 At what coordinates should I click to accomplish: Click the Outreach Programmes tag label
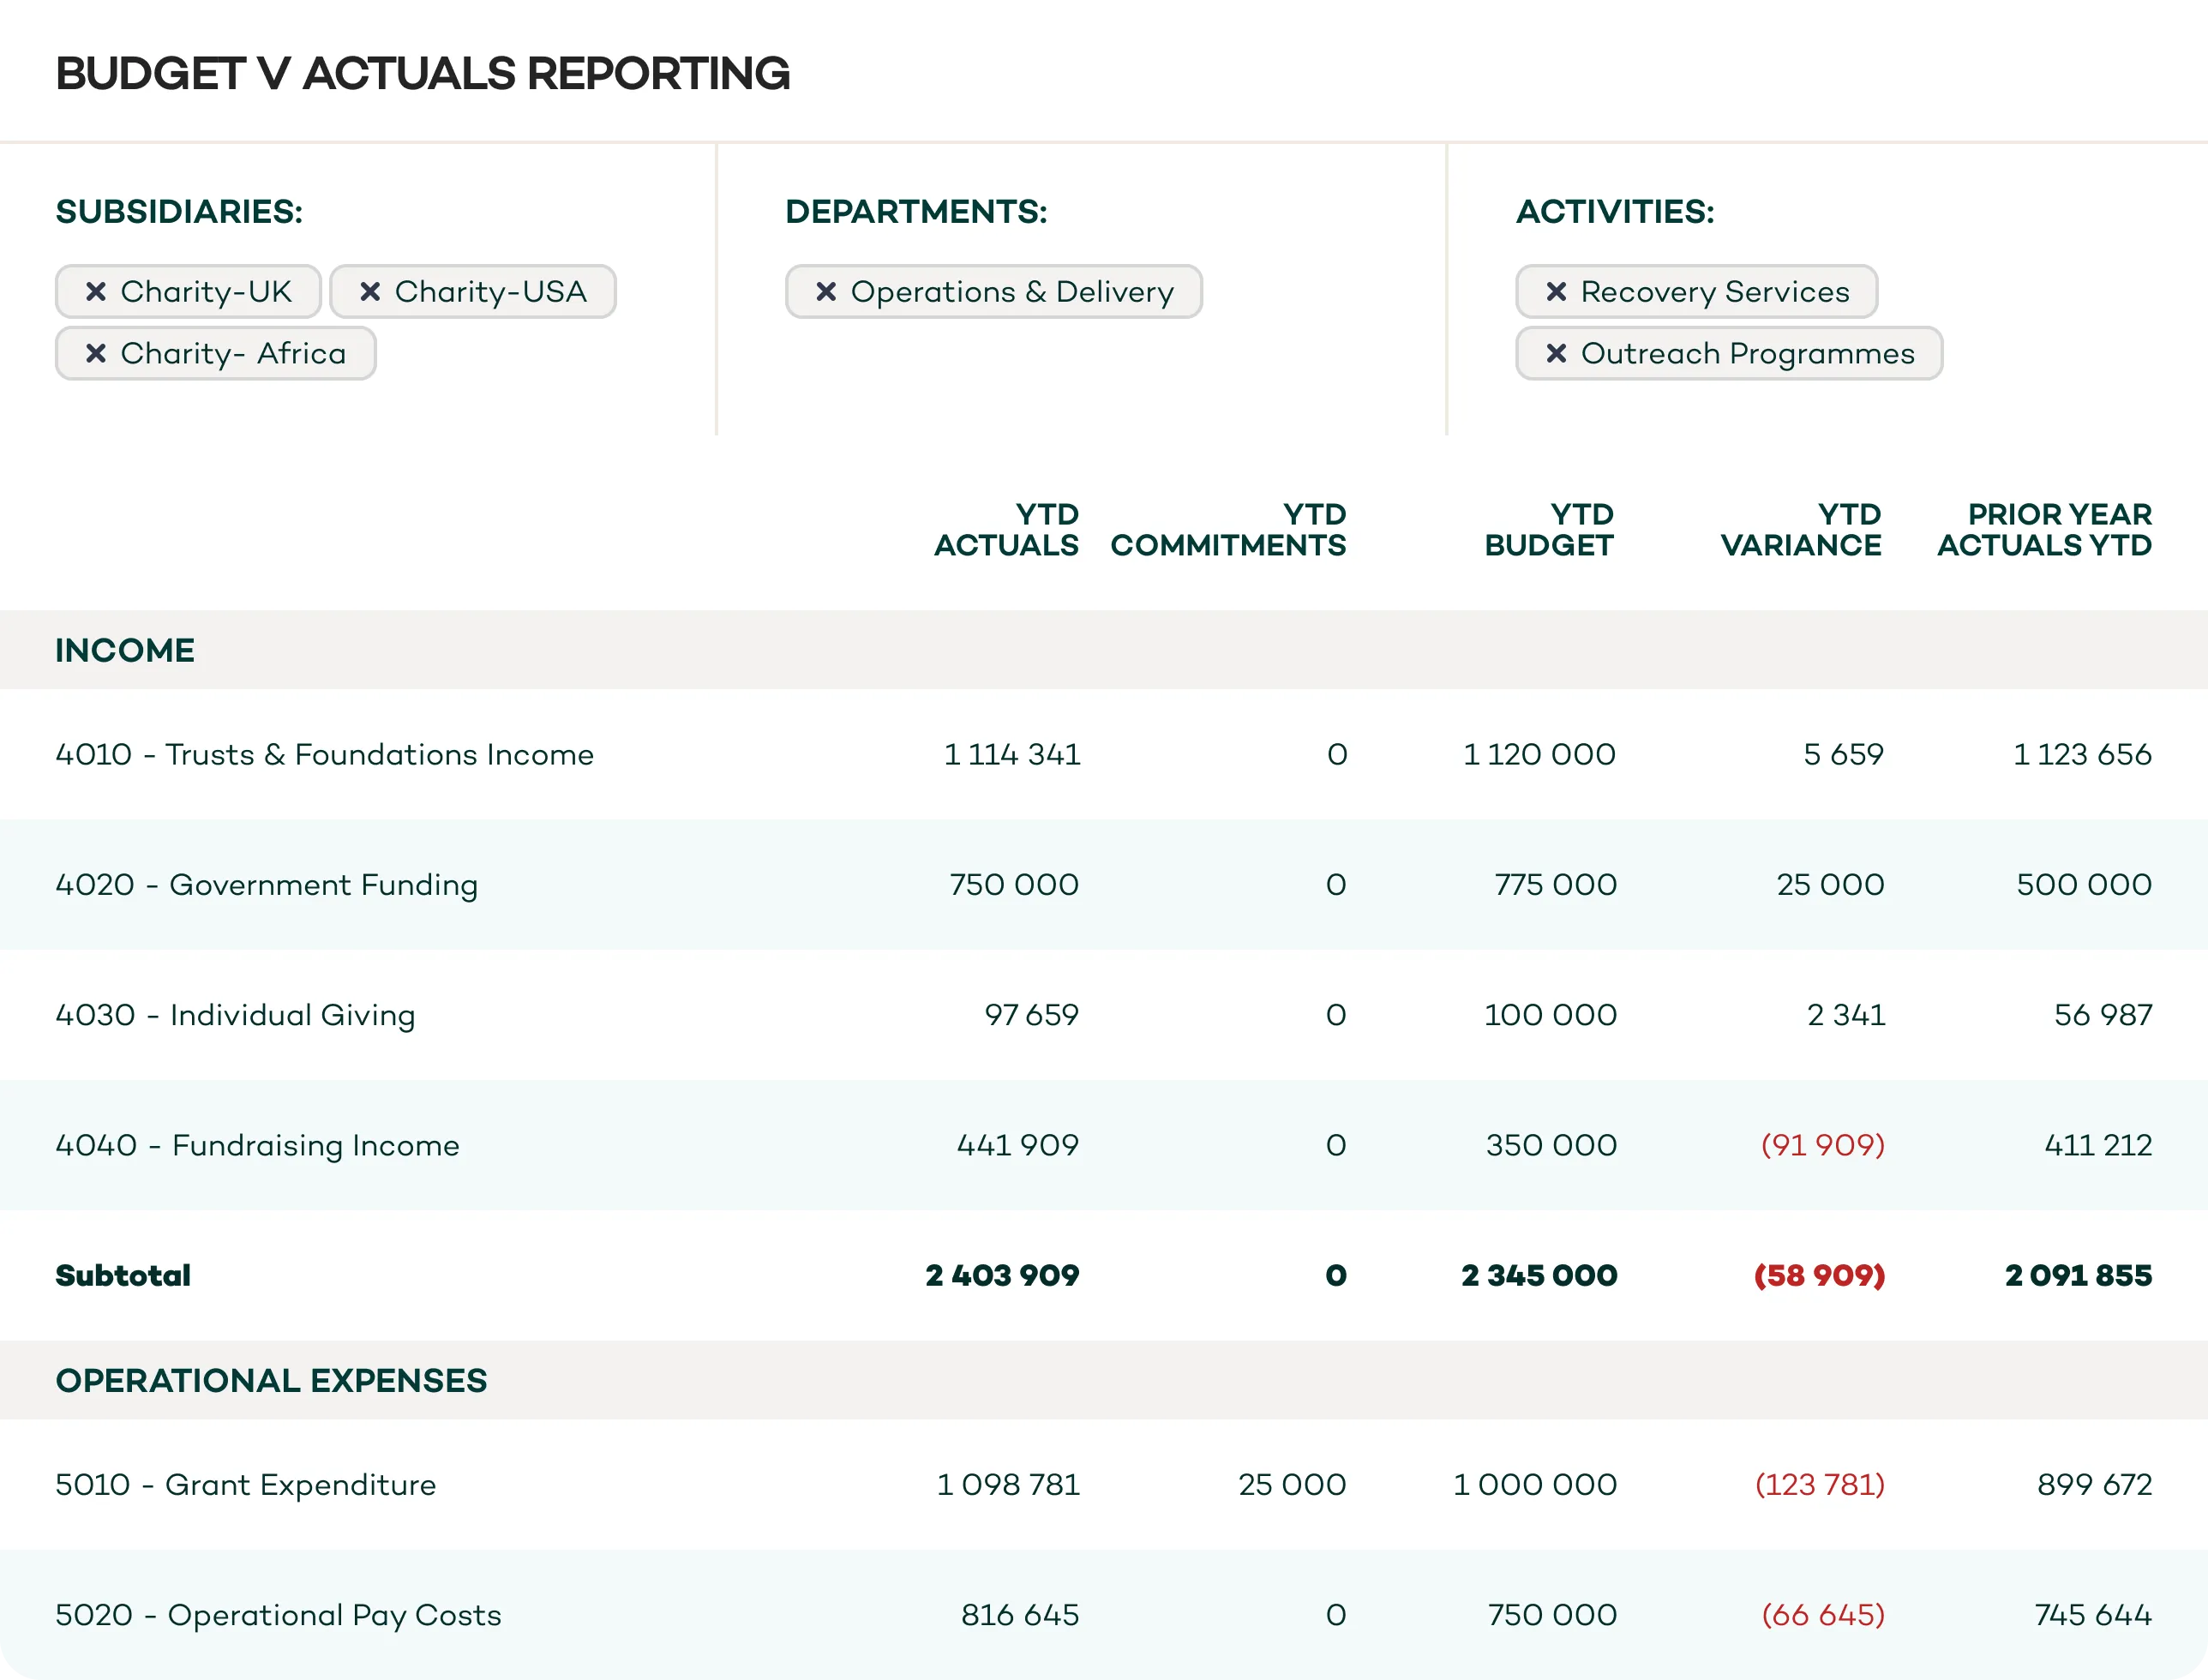point(1747,353)
